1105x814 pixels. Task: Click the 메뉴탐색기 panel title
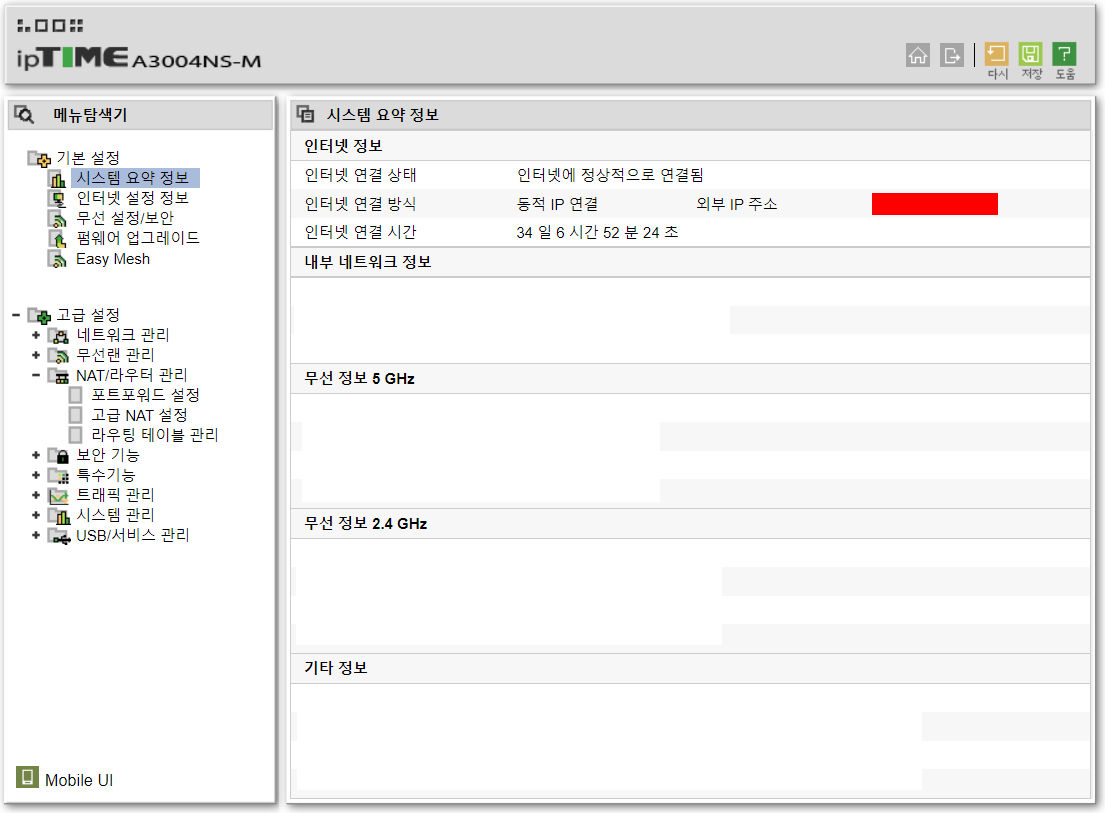tap(90, 115)
